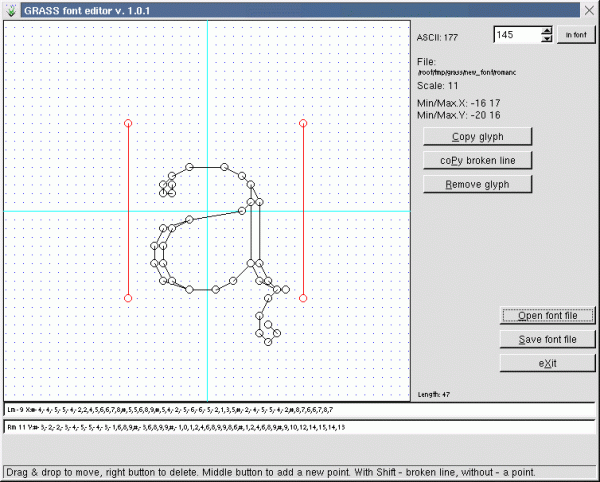Click the glyph number field showing 145
600x482 pixels.
point(515,35)
